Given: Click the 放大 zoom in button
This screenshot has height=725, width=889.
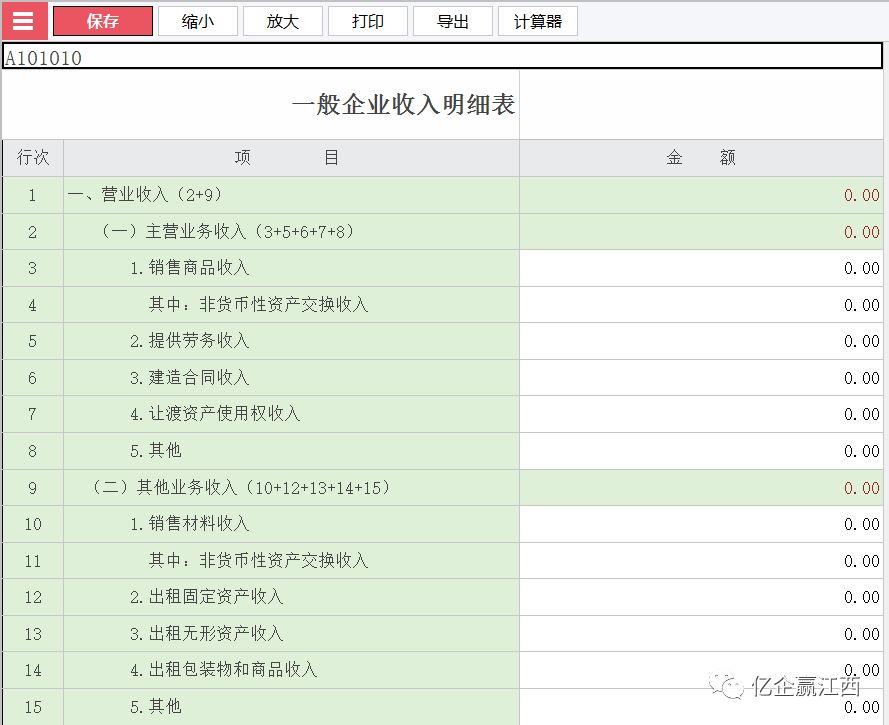Looking at the screenshot, I should (283, 21).
